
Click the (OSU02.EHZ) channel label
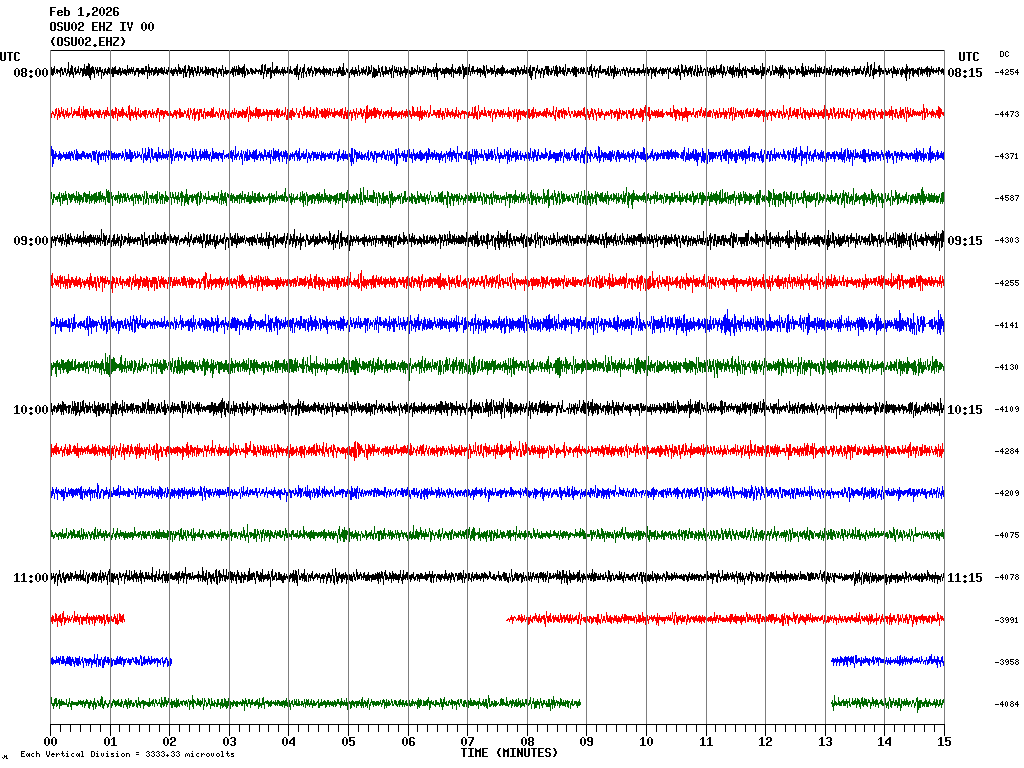pos(88,42)
